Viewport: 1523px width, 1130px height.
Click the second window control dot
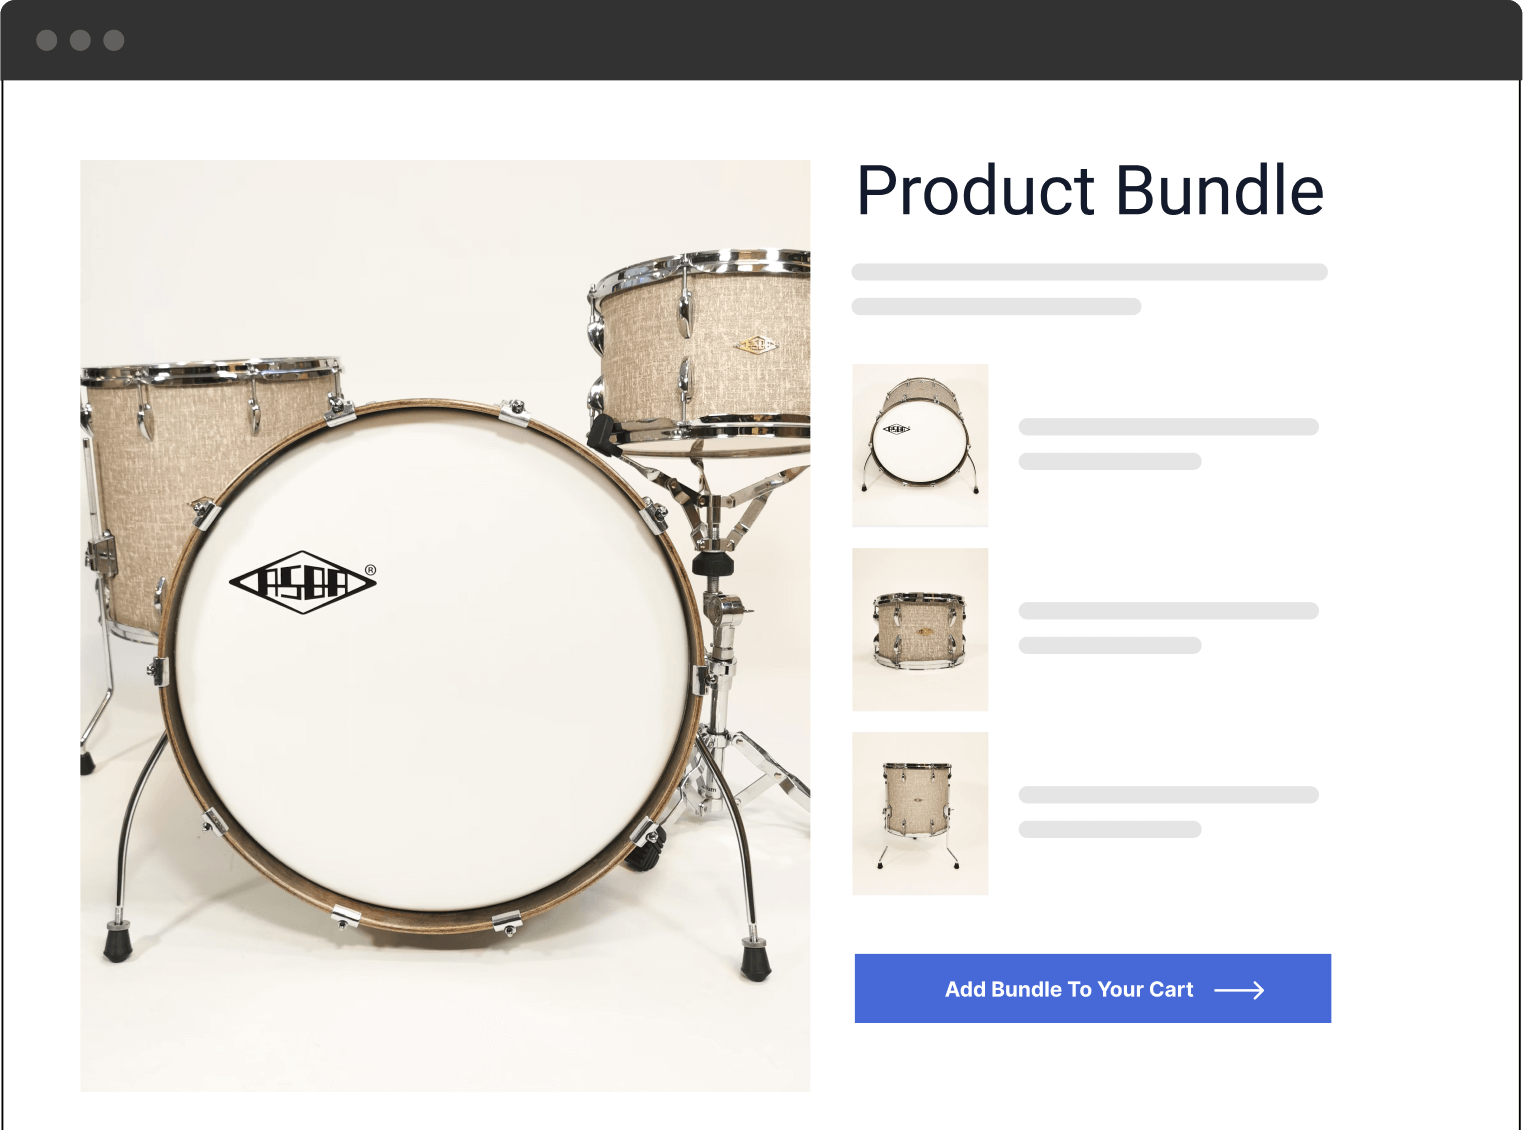pyautogui.click(x=81, y=40)
